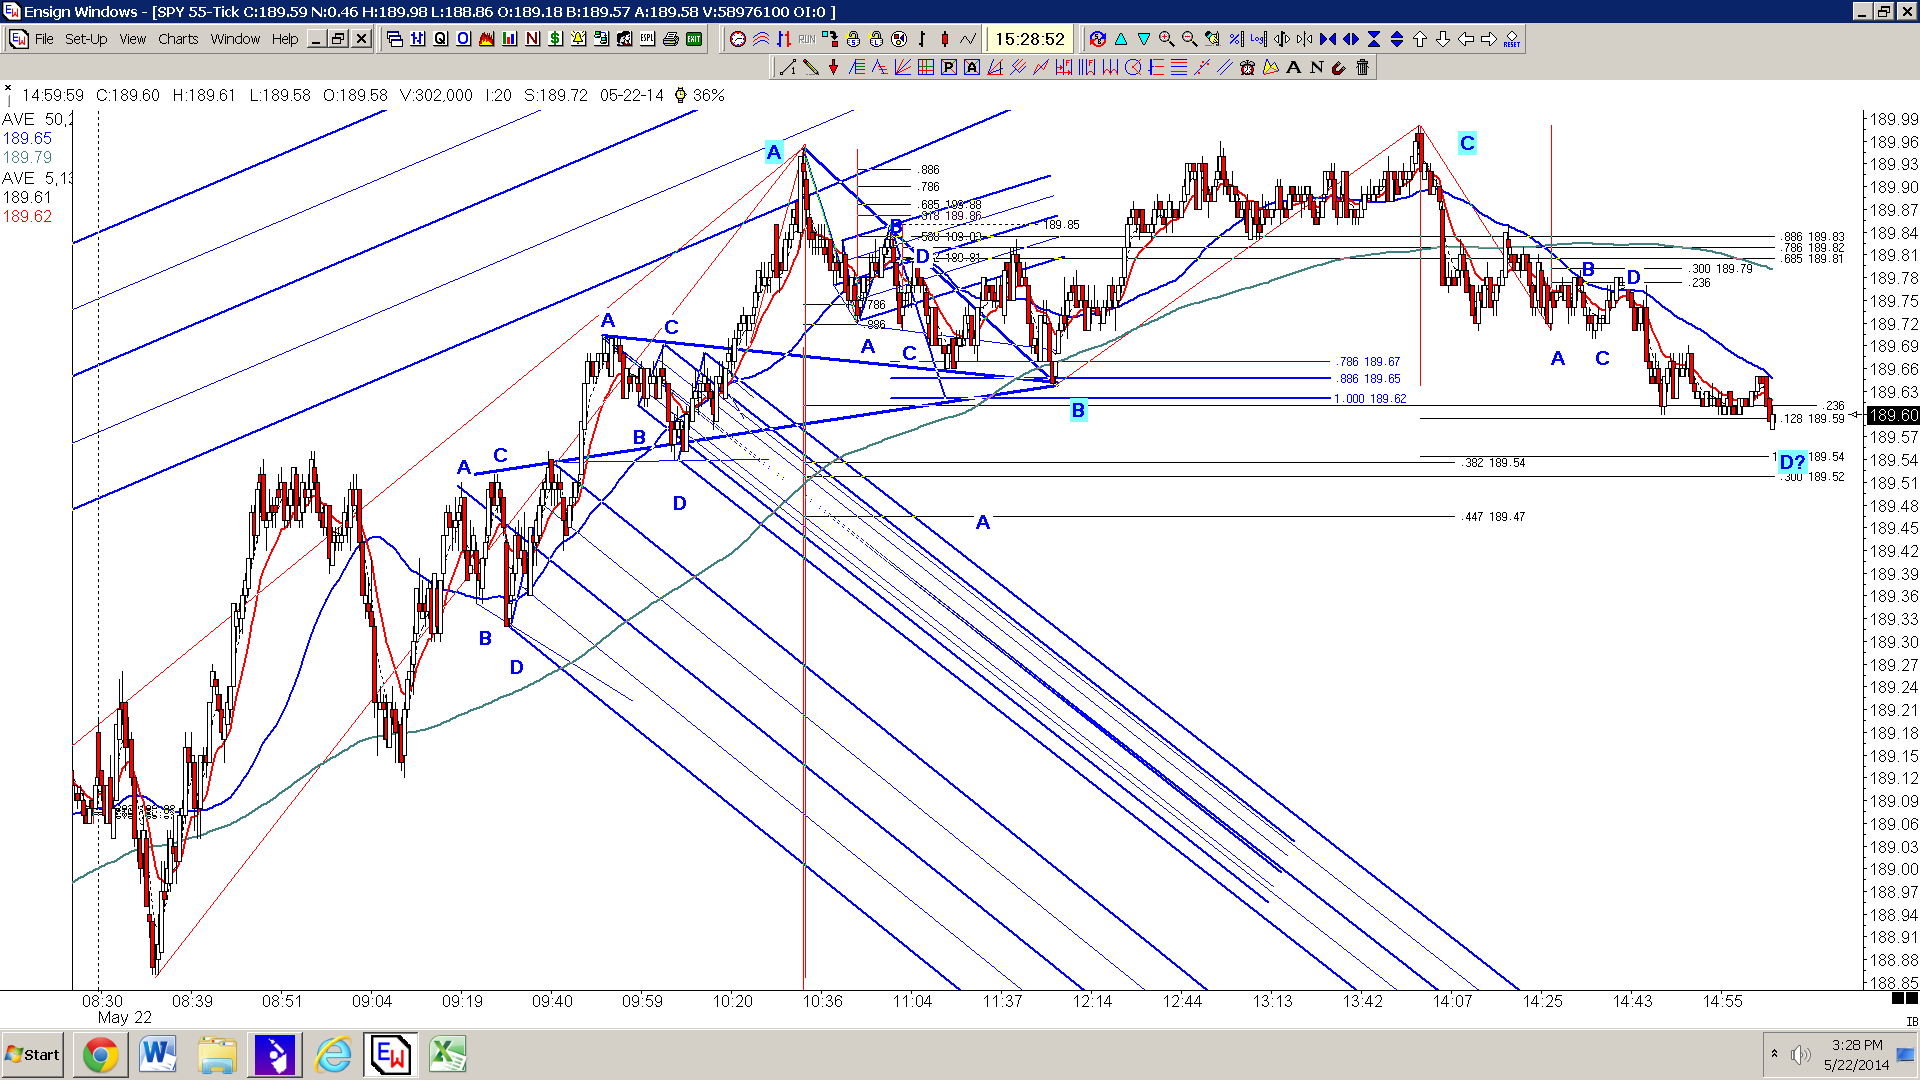Toggle the percent scale button

point(1236,39)
